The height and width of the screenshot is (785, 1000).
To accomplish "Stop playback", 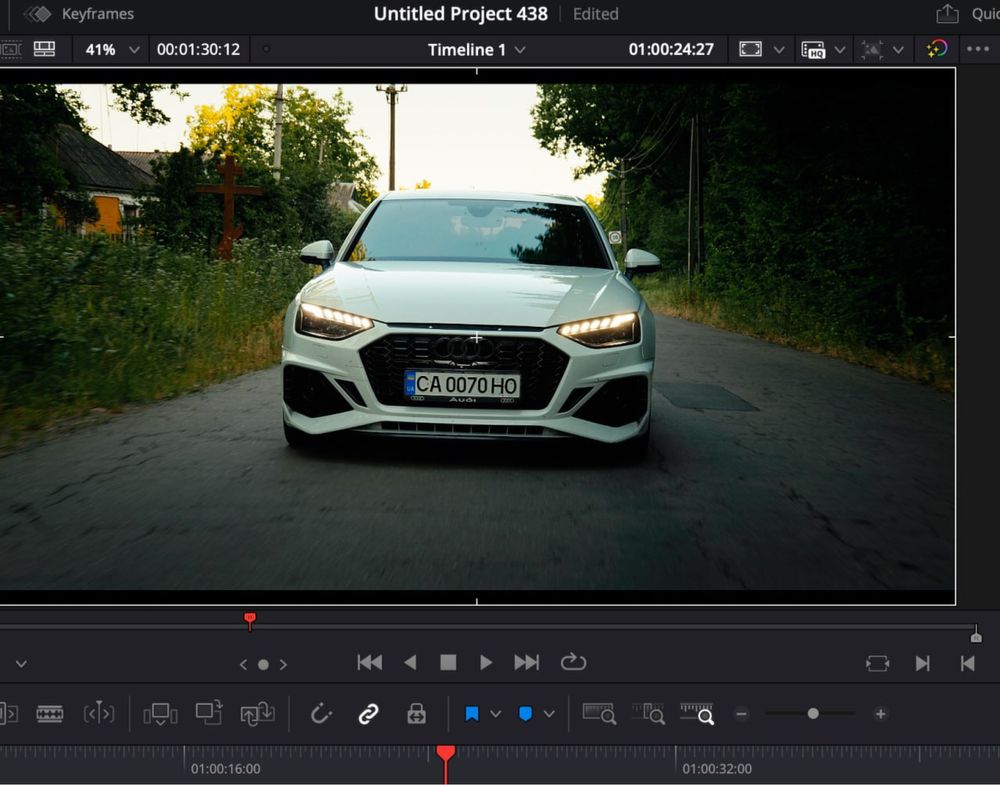I will pyautogui.click(x=448, y=663).
